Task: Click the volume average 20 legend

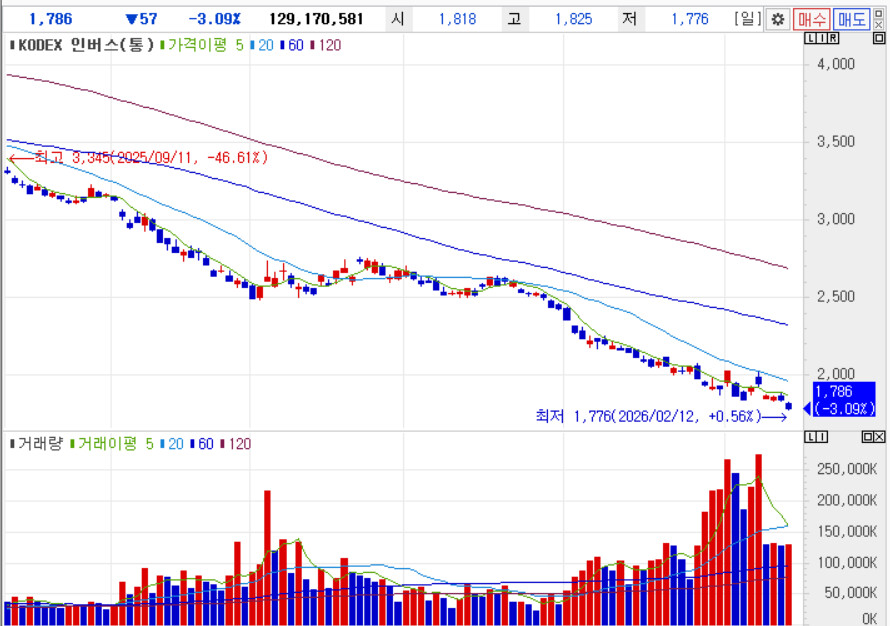Action: pyautogui.click(x=171, y=443)
